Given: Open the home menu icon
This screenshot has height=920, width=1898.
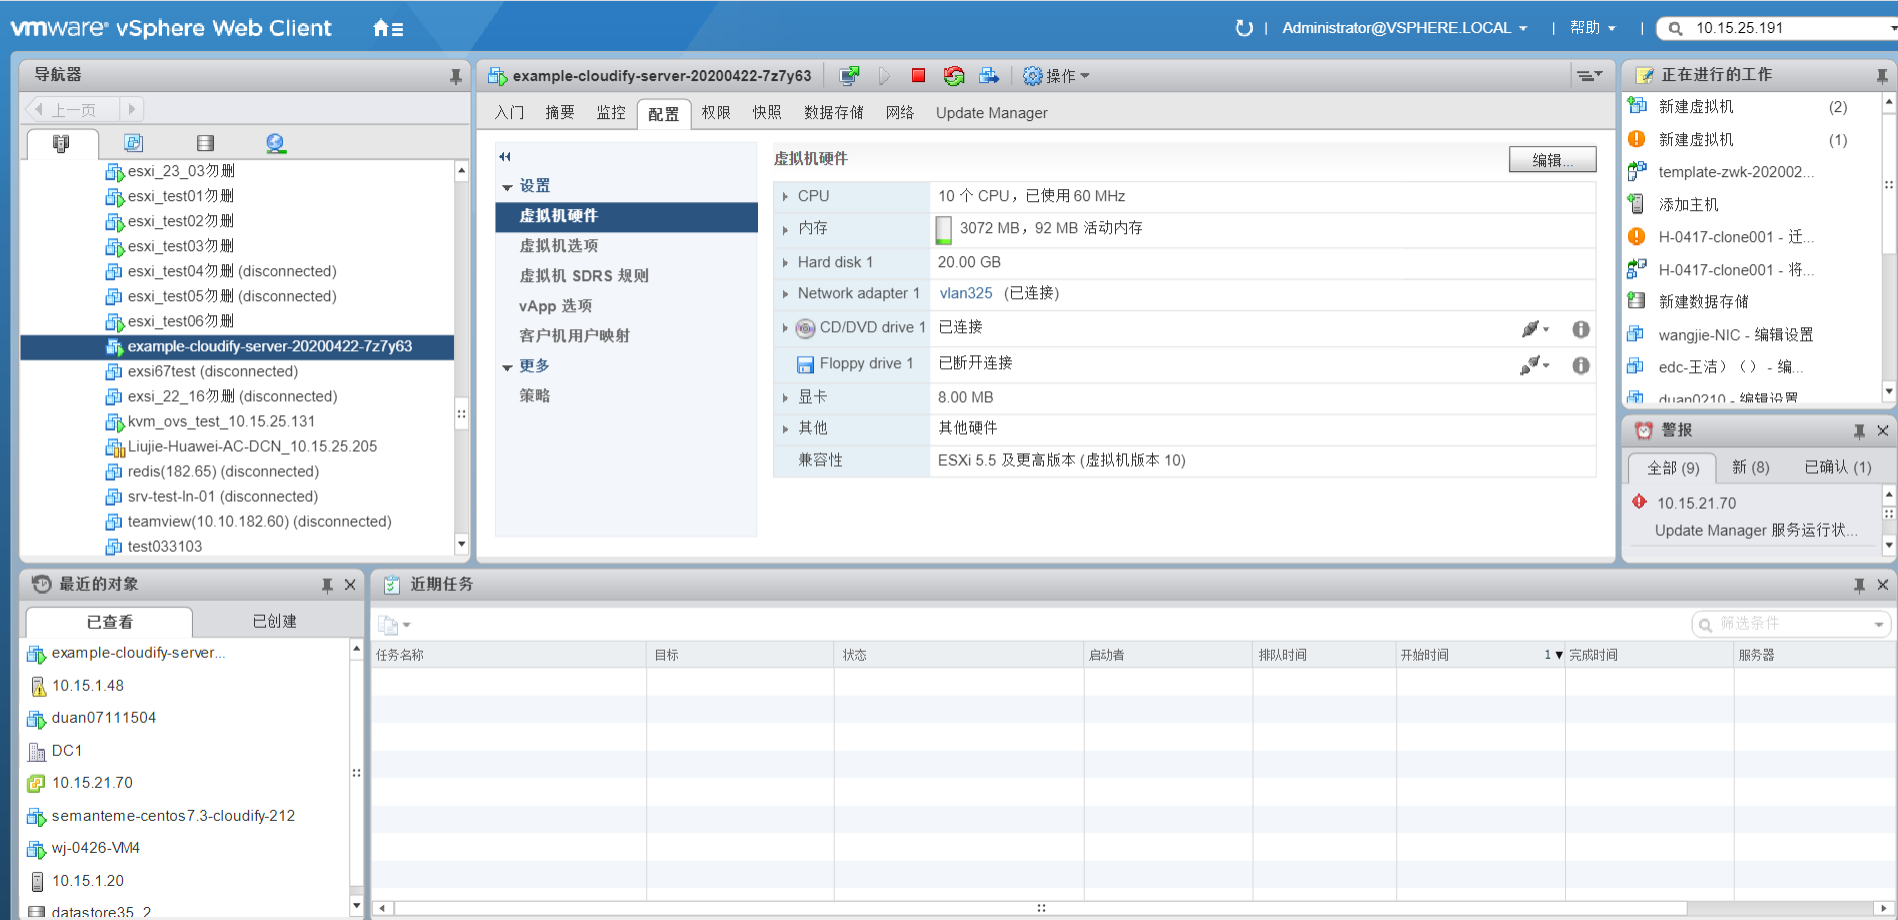Looking at the screenshot, I should tap(388, 29).
